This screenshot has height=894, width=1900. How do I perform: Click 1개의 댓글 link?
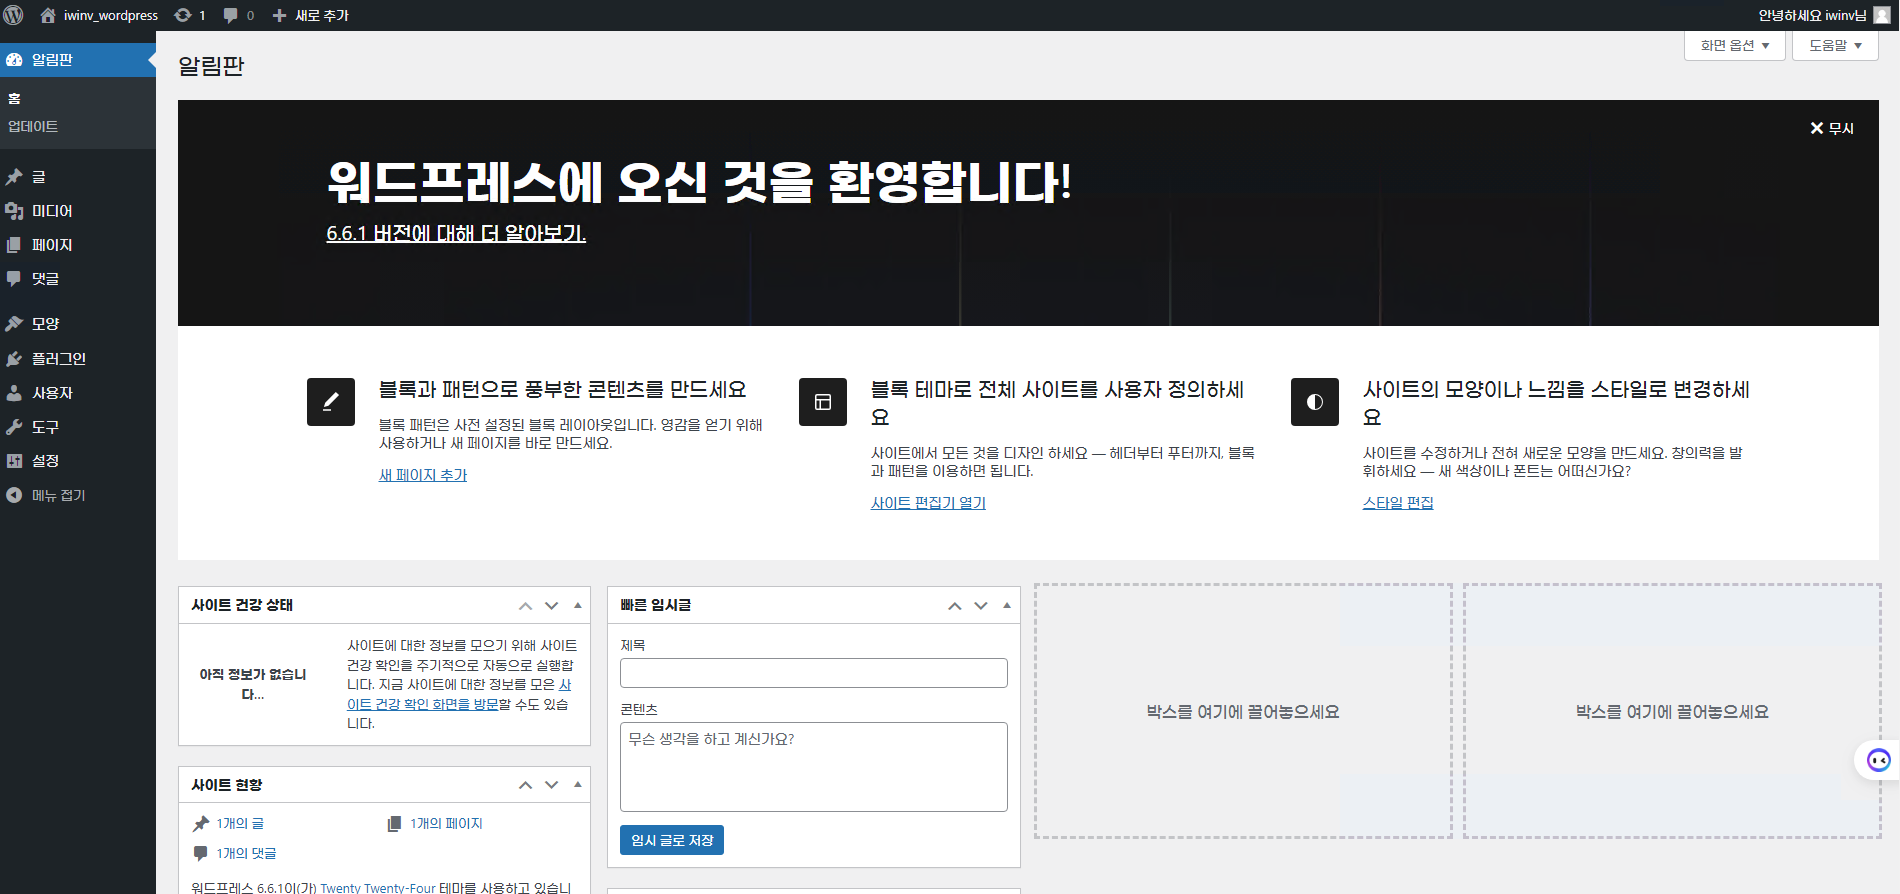246,854
